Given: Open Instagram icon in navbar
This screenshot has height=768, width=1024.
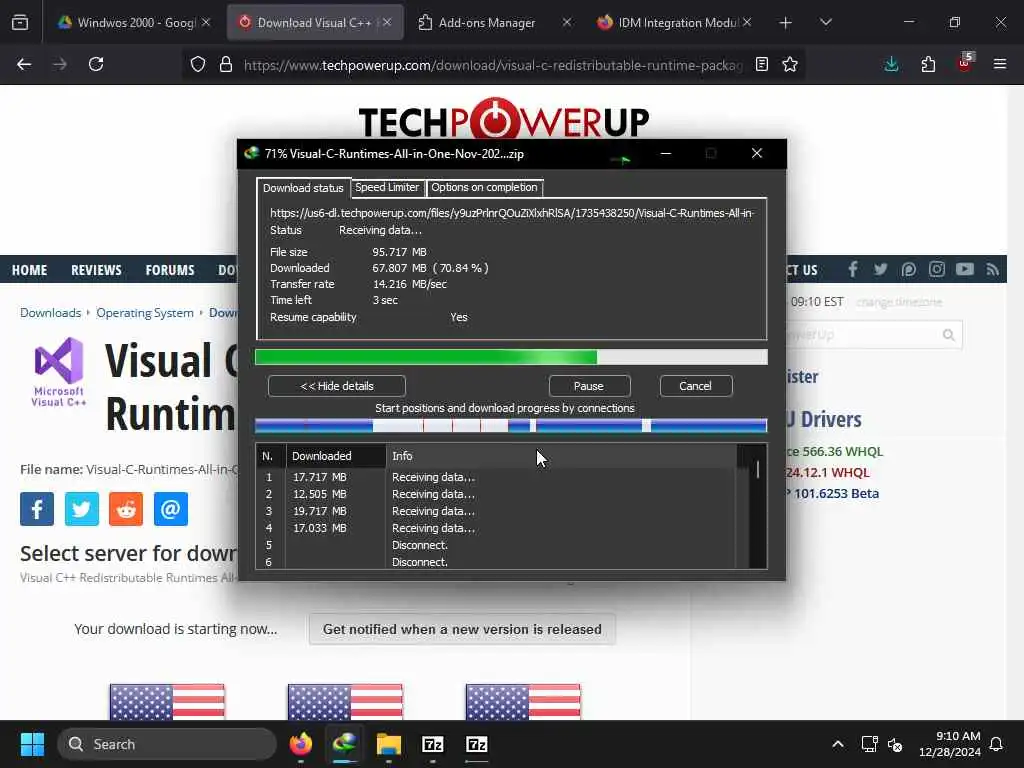Looking at the screenshot, I should tap(936, 269).
